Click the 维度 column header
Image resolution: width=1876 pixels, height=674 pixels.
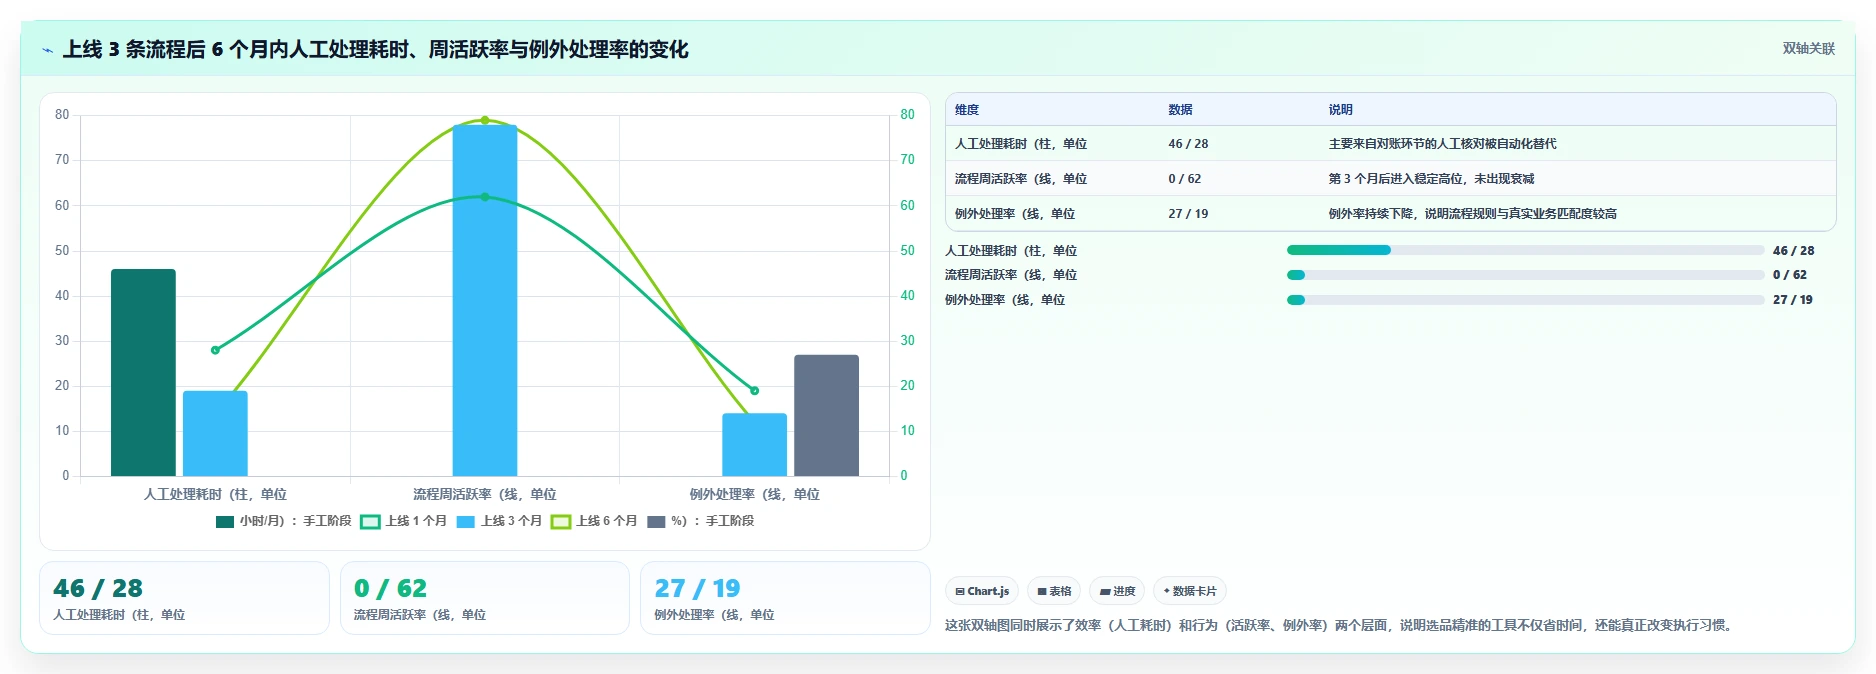click(x=967, y=110)
